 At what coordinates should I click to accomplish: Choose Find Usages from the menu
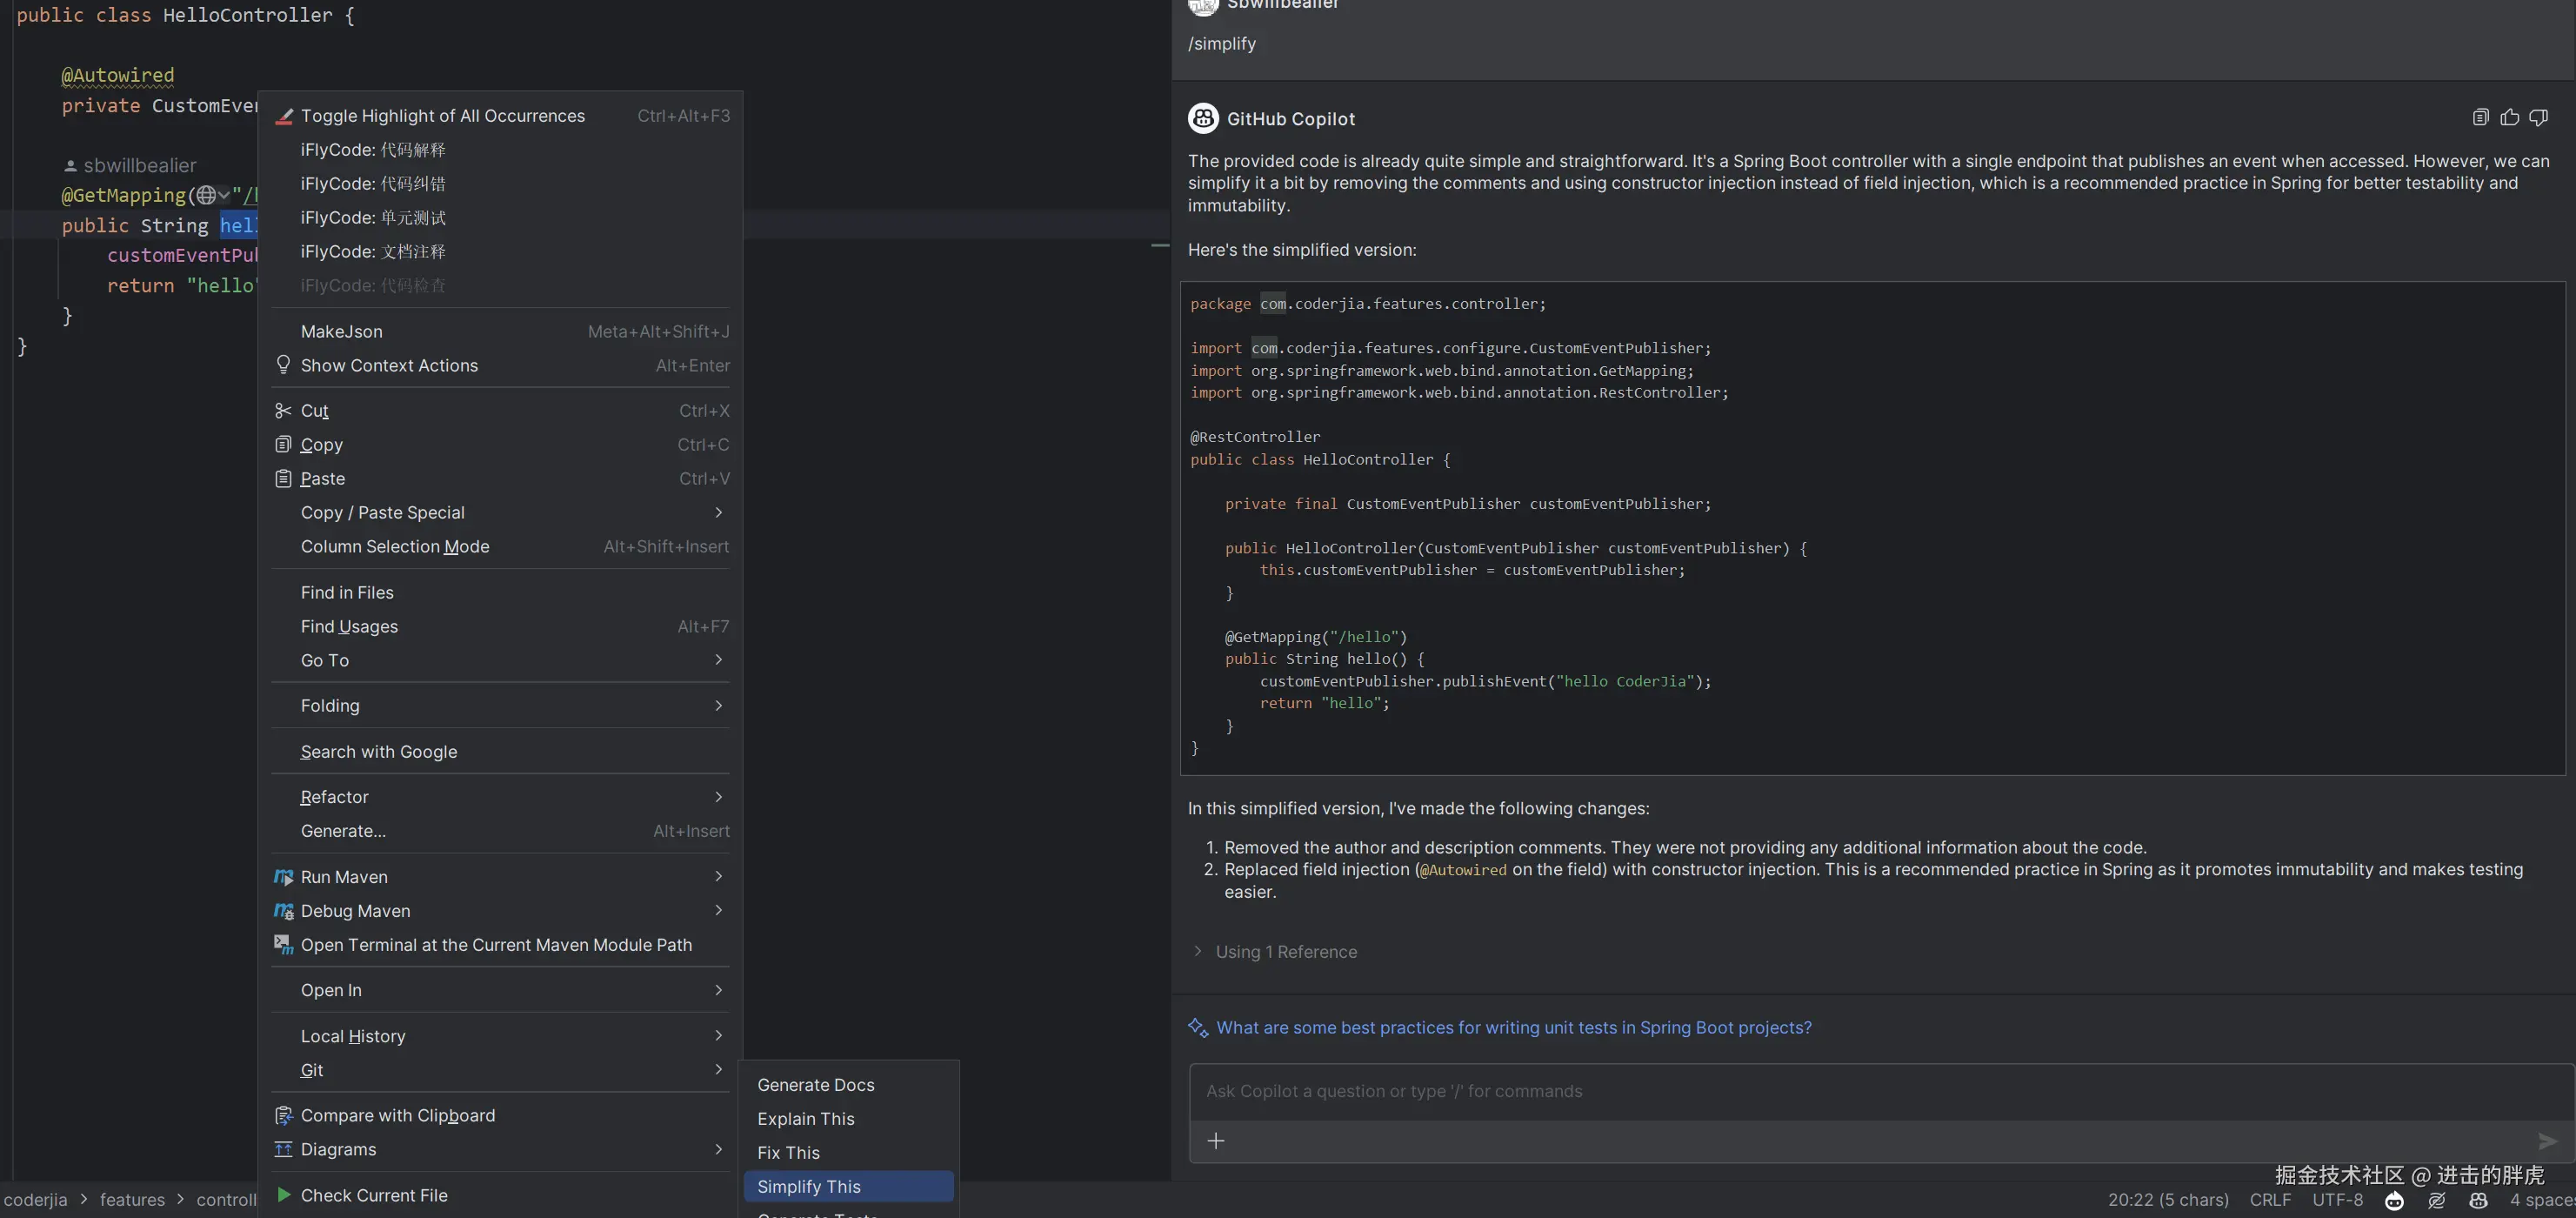coord(500,626)
